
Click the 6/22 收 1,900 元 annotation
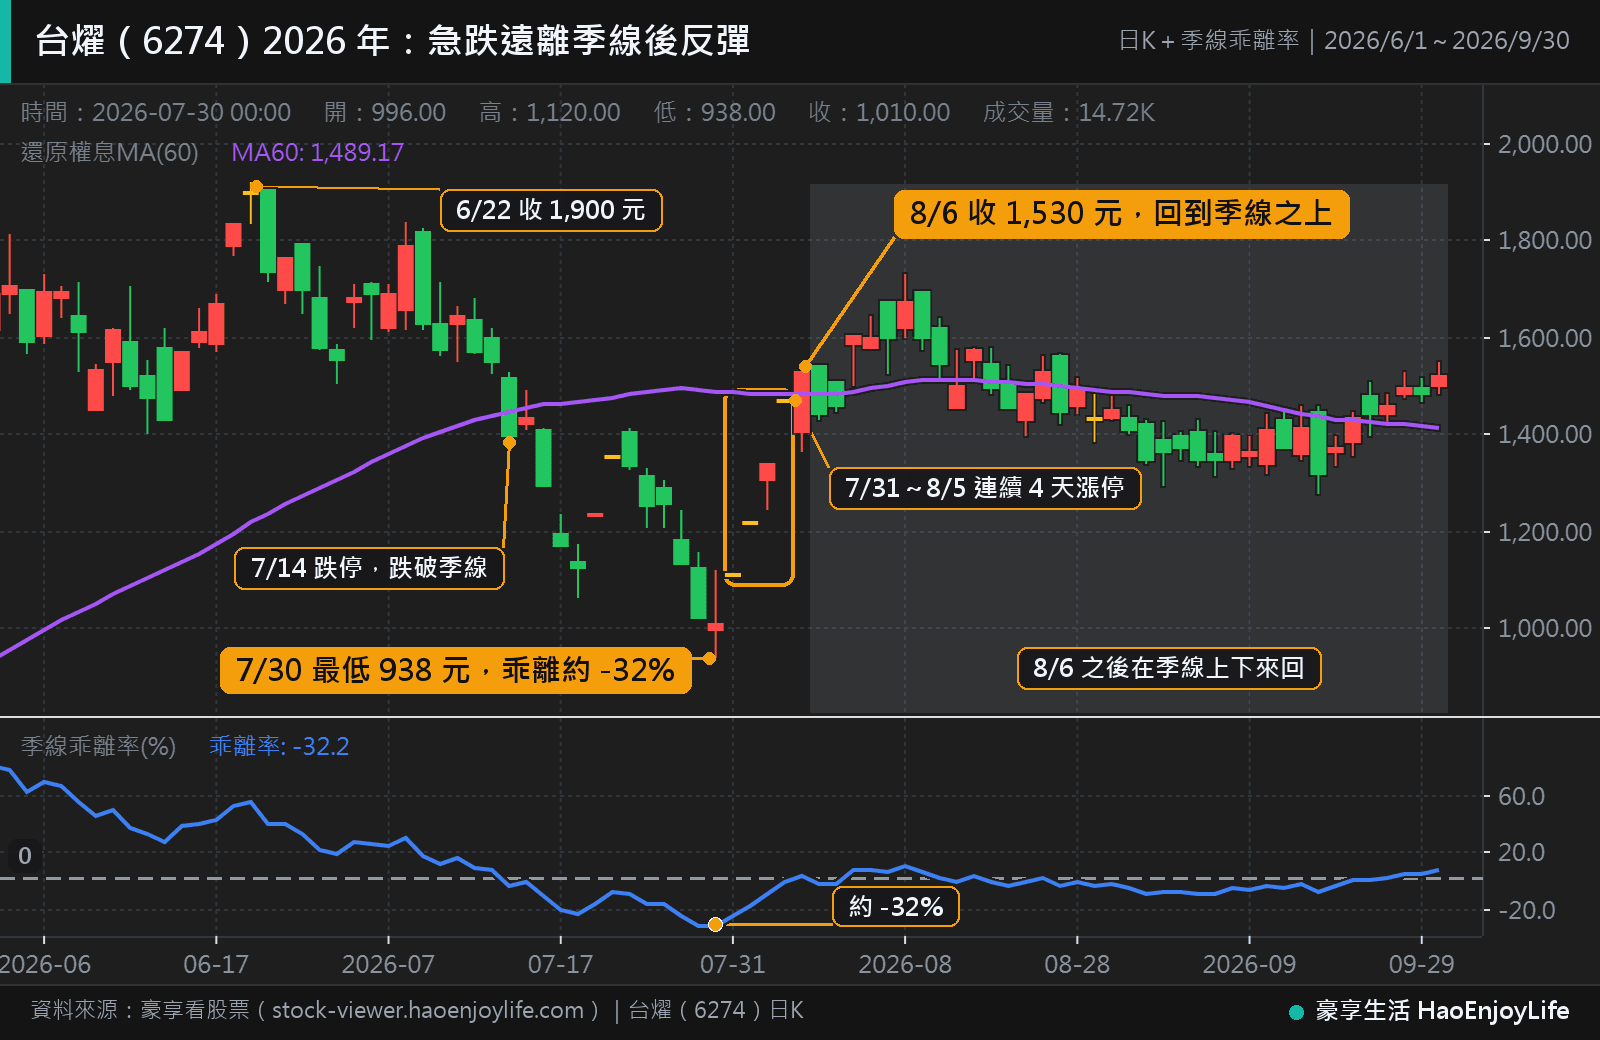click(x=551, y=210)
